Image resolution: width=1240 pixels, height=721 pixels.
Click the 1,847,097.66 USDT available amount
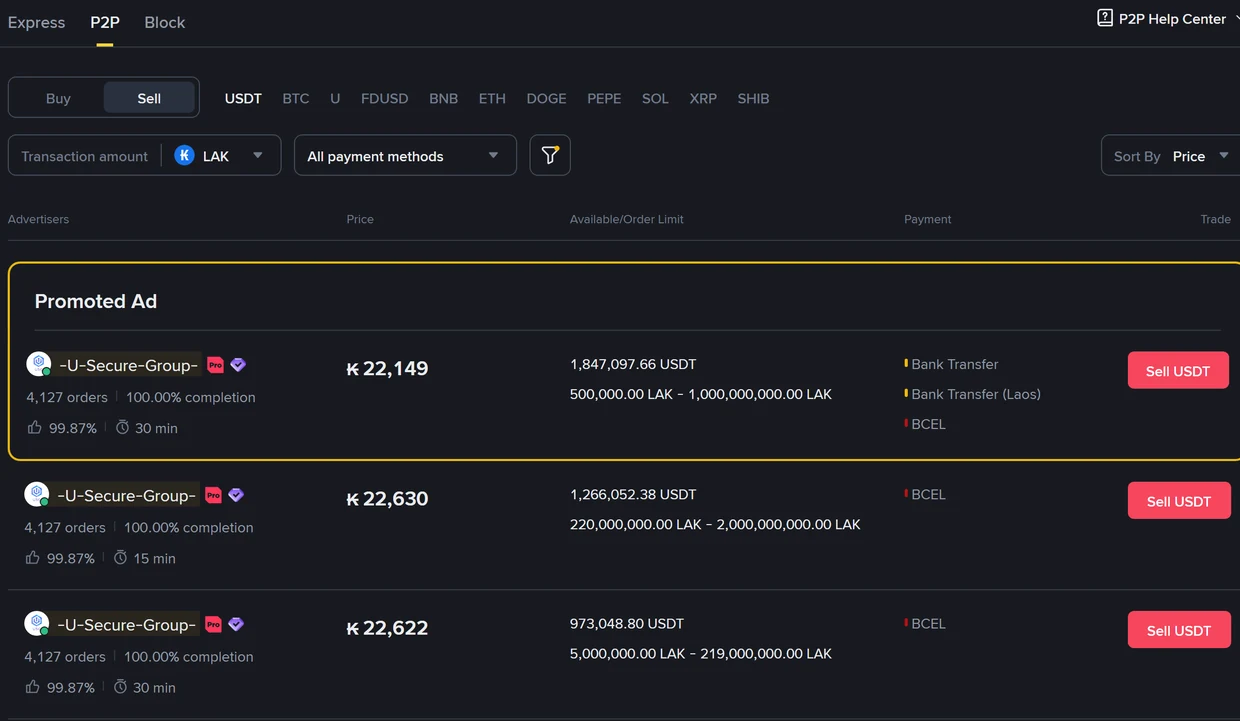(633, 364)
